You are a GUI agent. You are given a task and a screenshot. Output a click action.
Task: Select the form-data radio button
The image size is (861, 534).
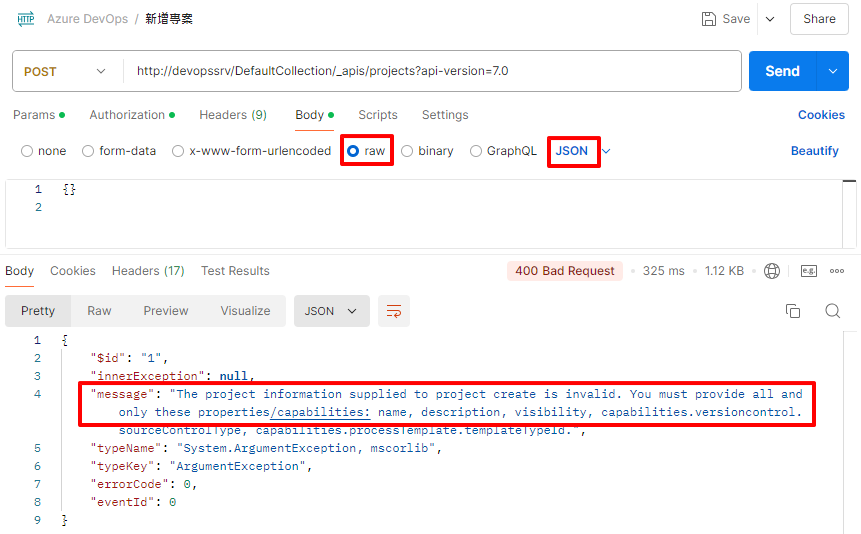[x=88, y=151]
